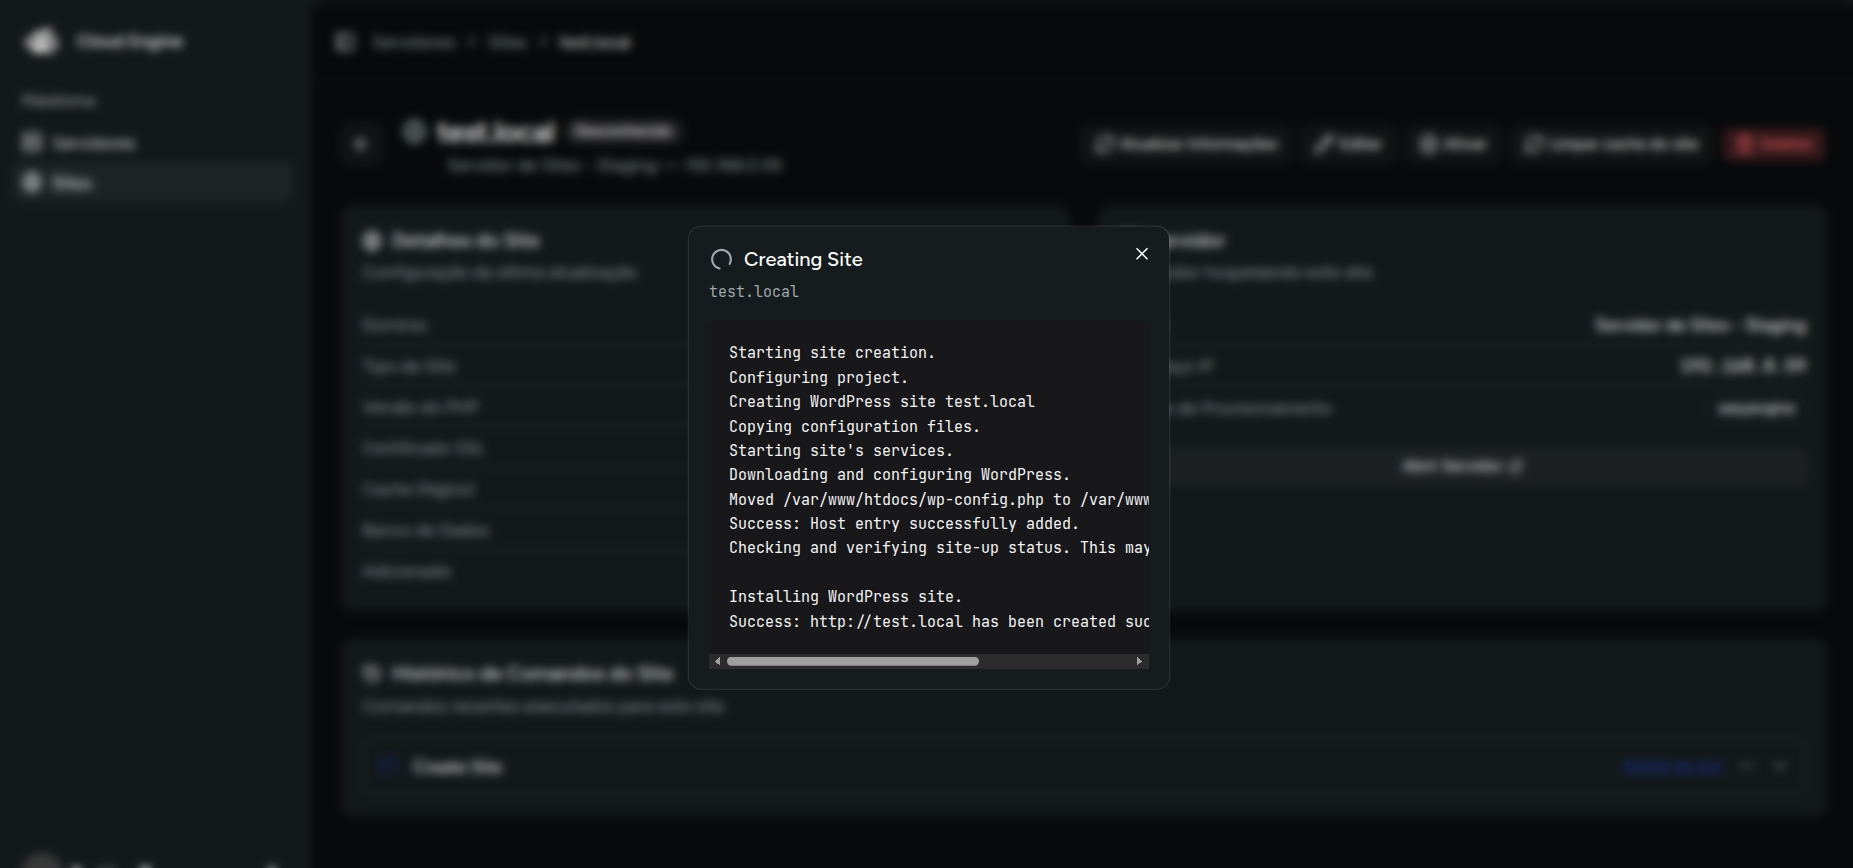Open Servidores in the sidebar
Viewport: 1853px width, 868px height.
93,143
